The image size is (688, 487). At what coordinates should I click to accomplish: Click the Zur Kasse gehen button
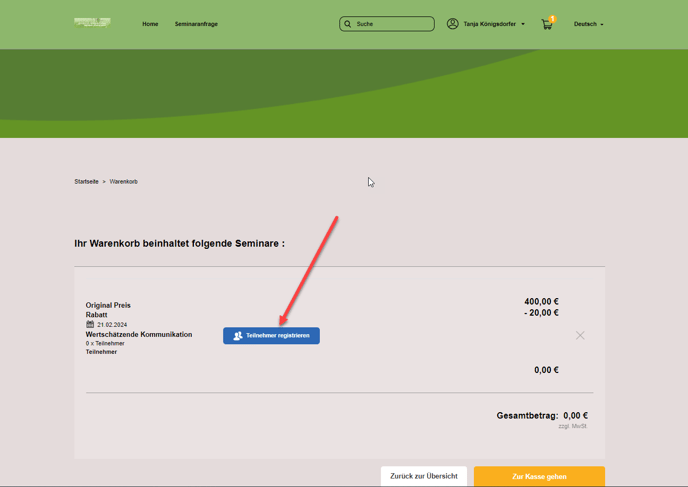click(539, 477)
